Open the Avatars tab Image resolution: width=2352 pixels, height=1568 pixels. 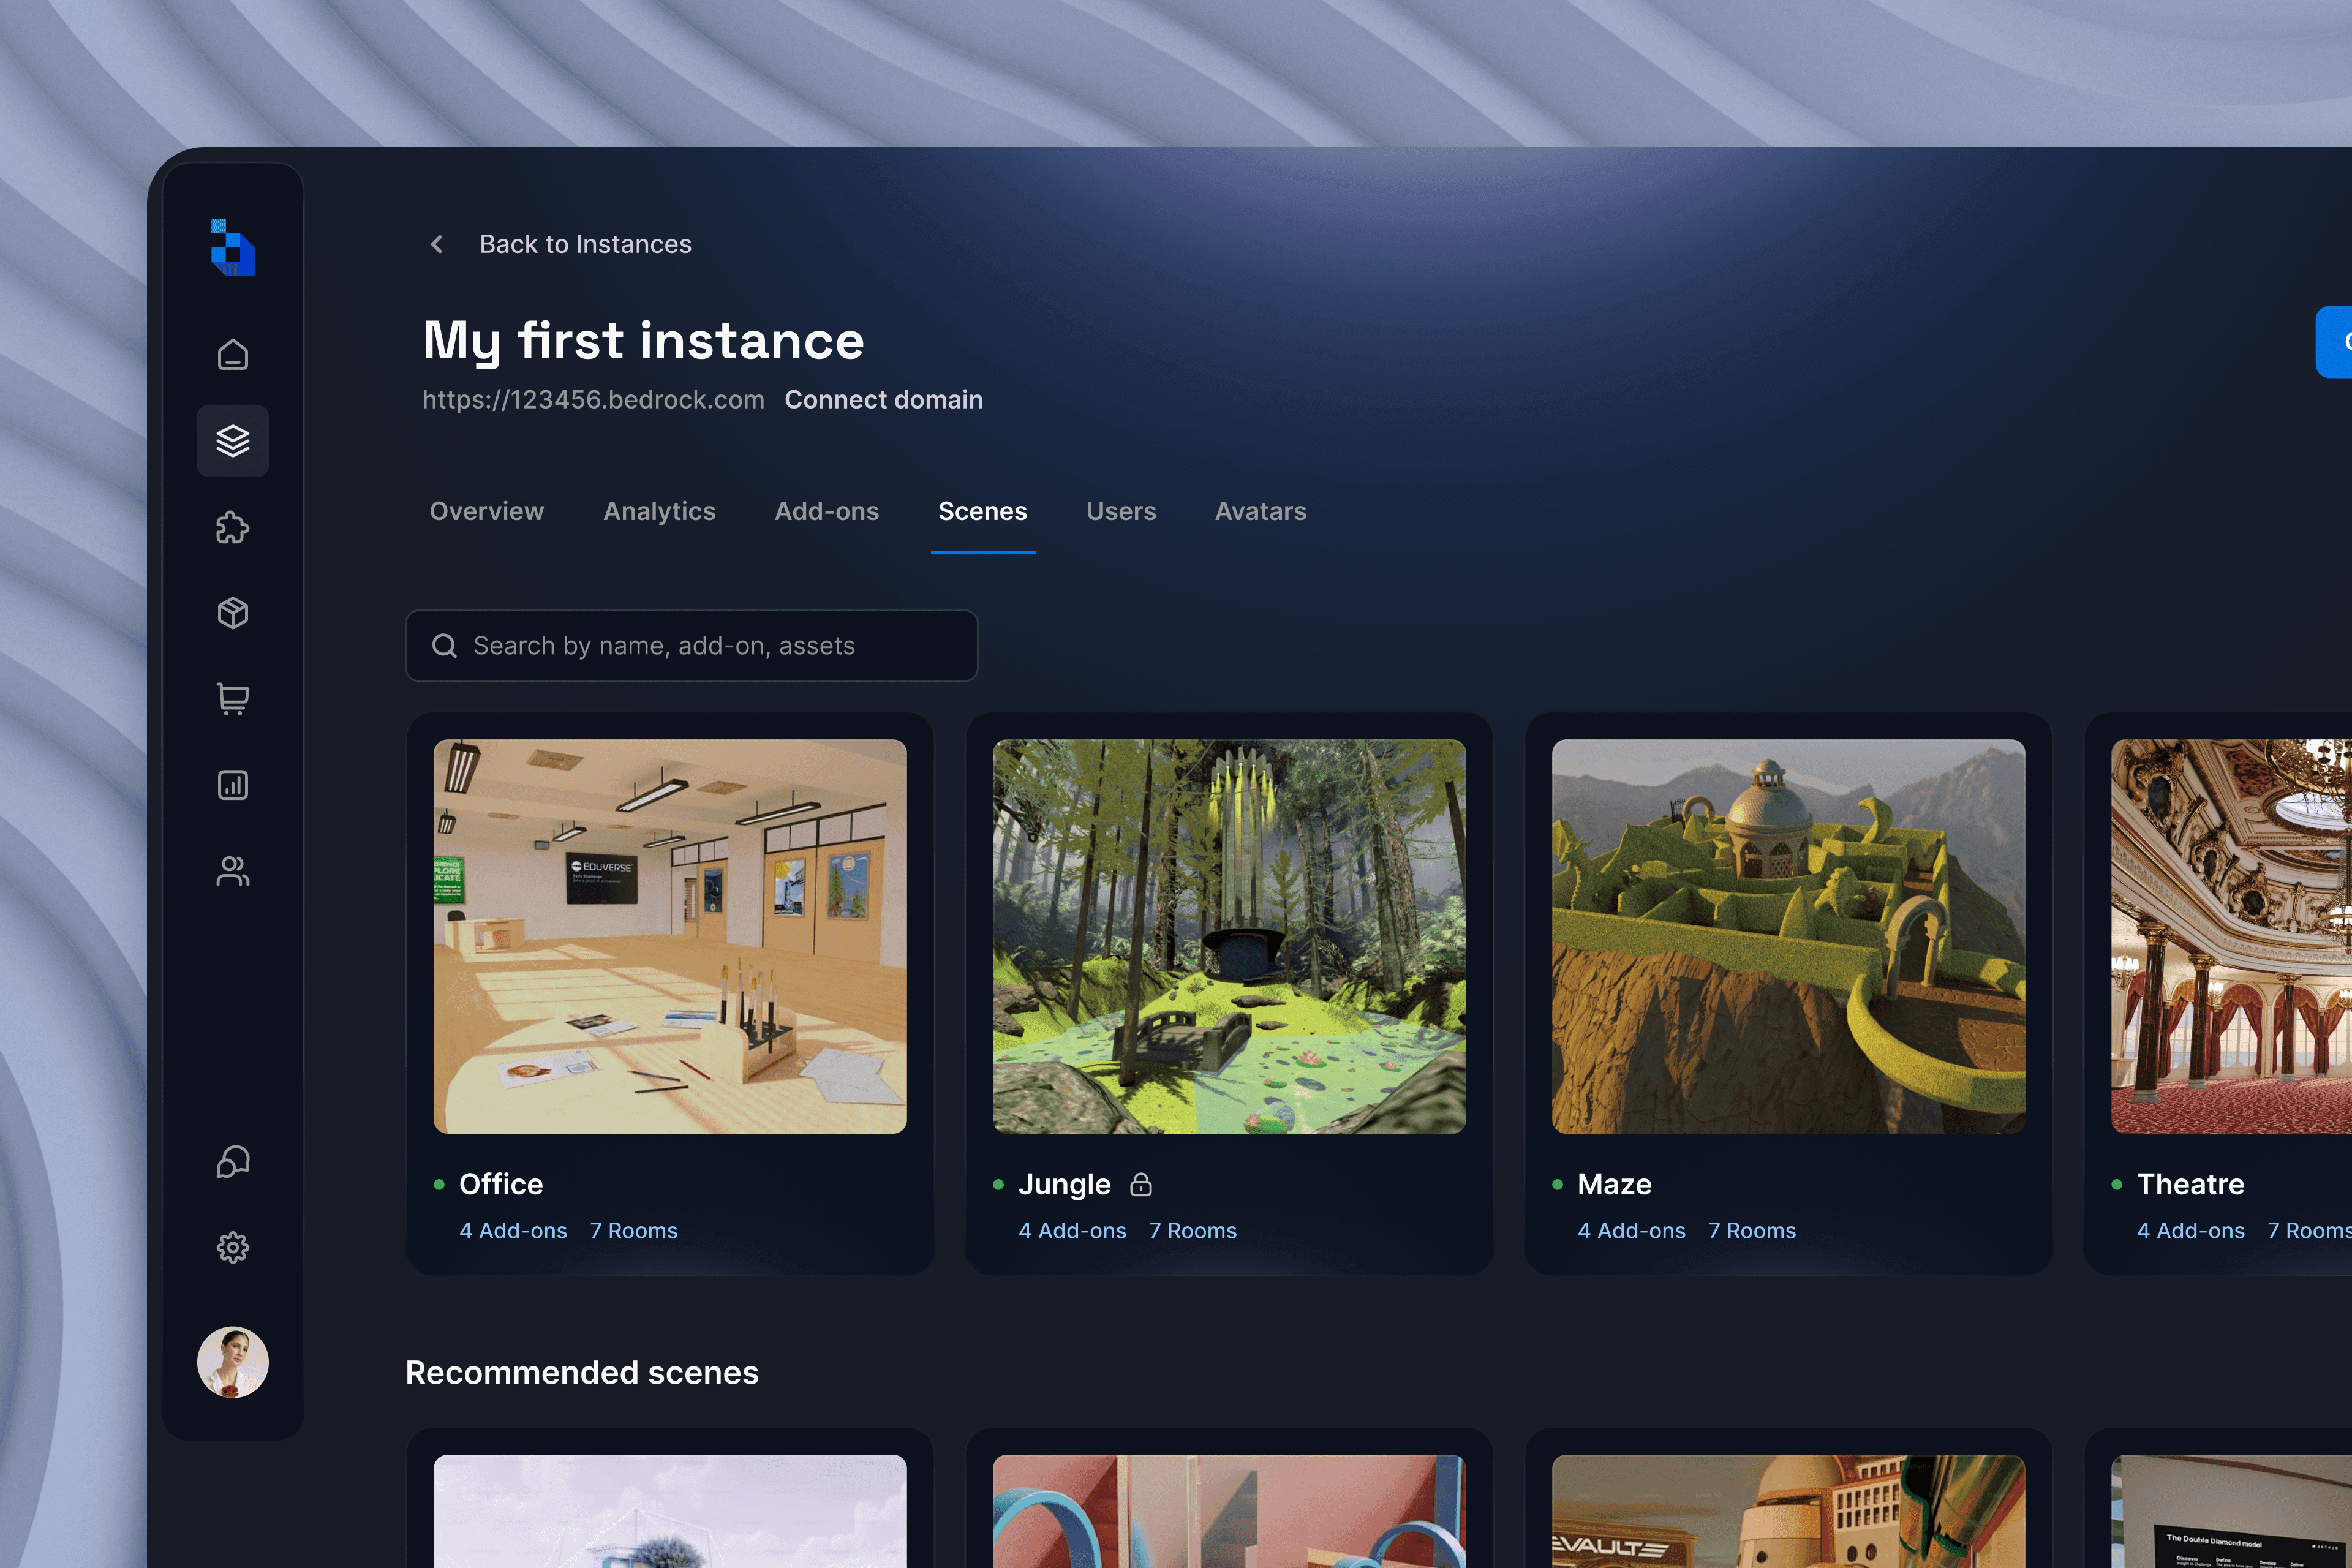point(1260,511)
